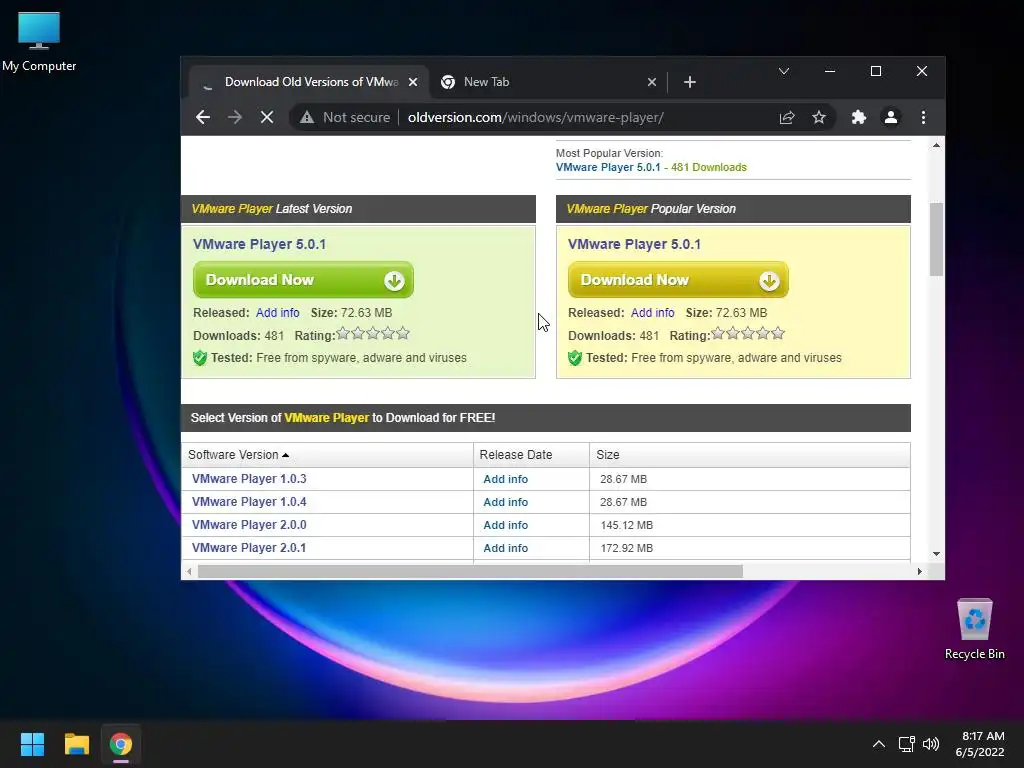Click the vertical scrollbar thumb

[x=936, y=239]
